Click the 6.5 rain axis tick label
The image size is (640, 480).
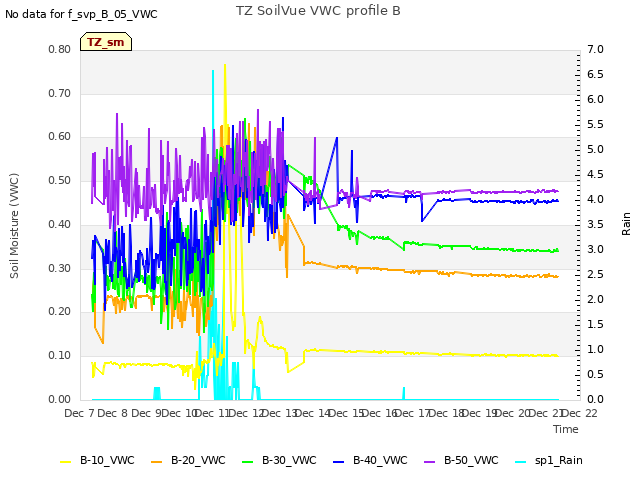coord(595,74)
